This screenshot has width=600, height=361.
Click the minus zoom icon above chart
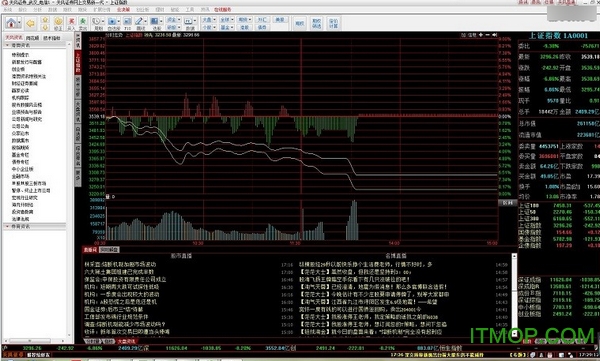[x=488, y=35]
